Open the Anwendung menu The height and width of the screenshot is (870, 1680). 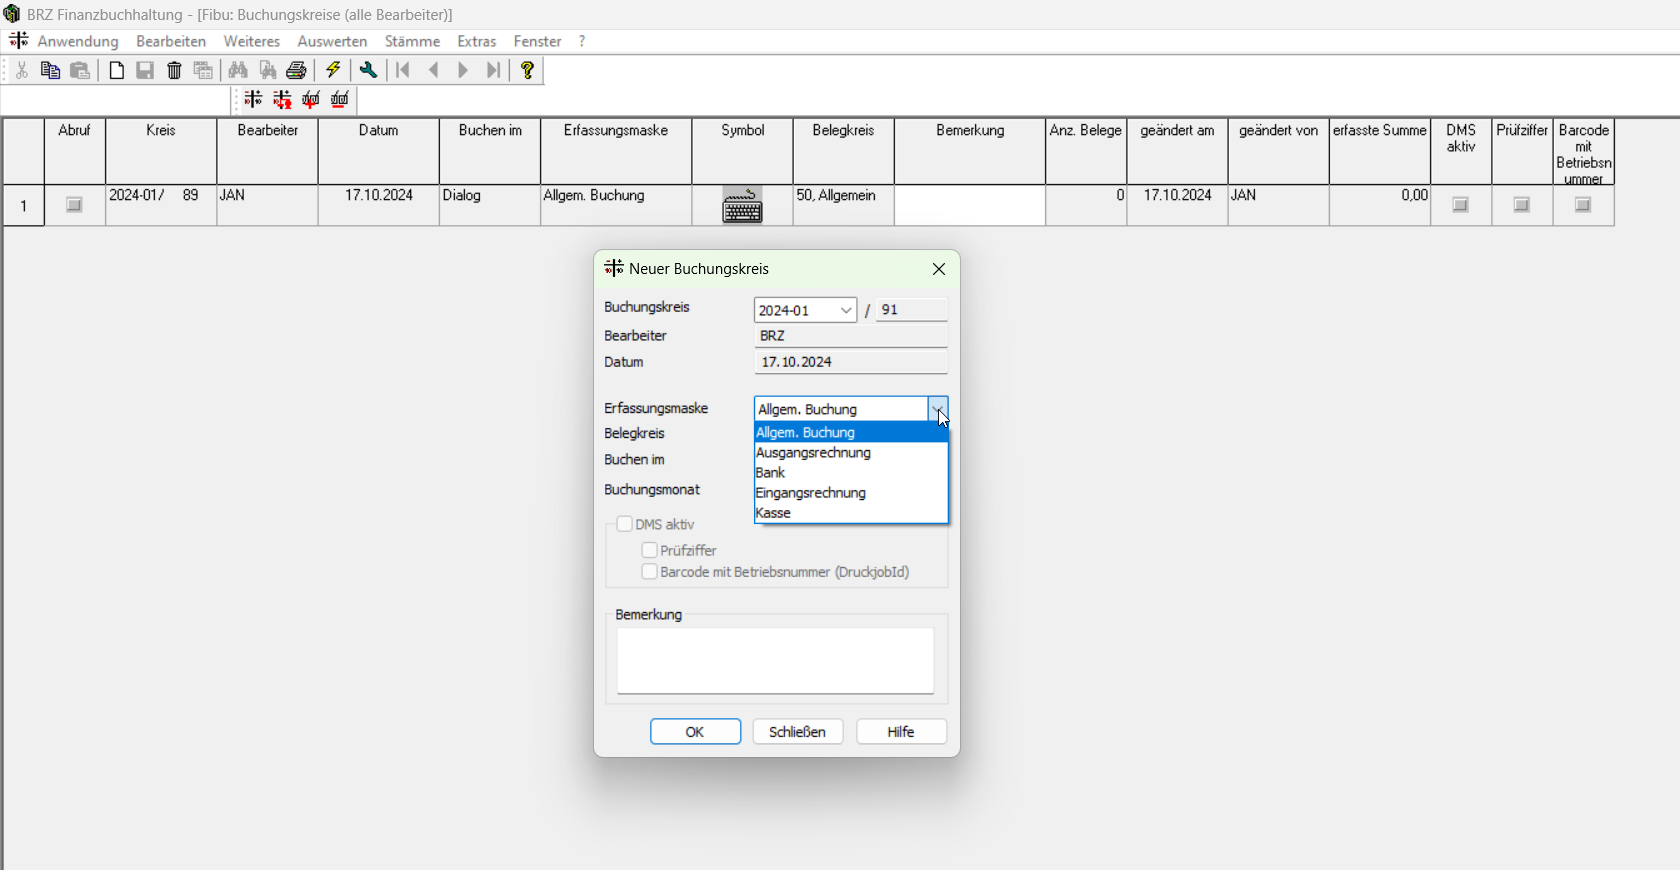point(78,42)
